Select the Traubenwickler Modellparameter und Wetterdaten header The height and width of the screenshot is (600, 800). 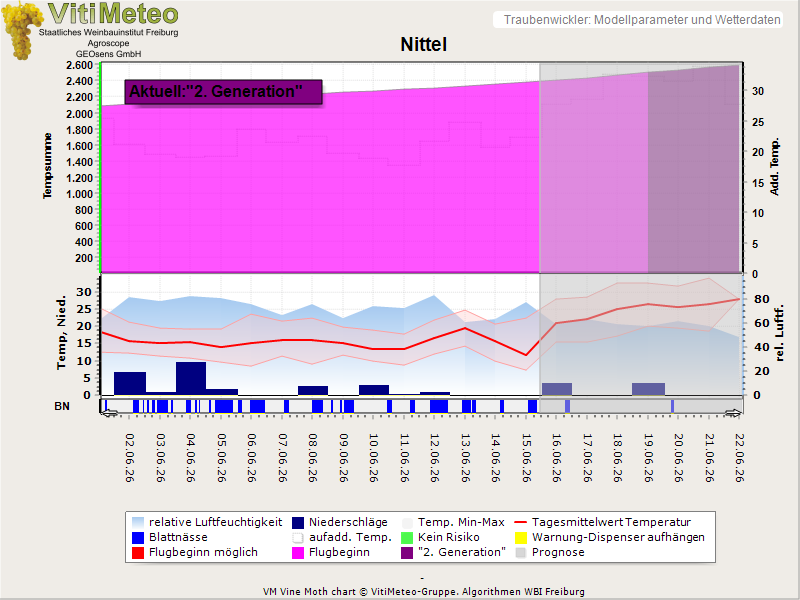point(642,20)
